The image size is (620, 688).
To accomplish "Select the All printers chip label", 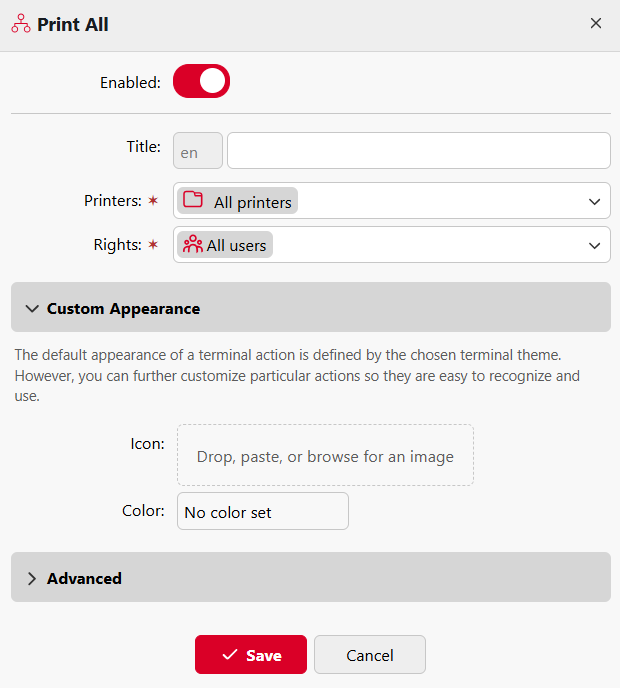I will (253, 202).
